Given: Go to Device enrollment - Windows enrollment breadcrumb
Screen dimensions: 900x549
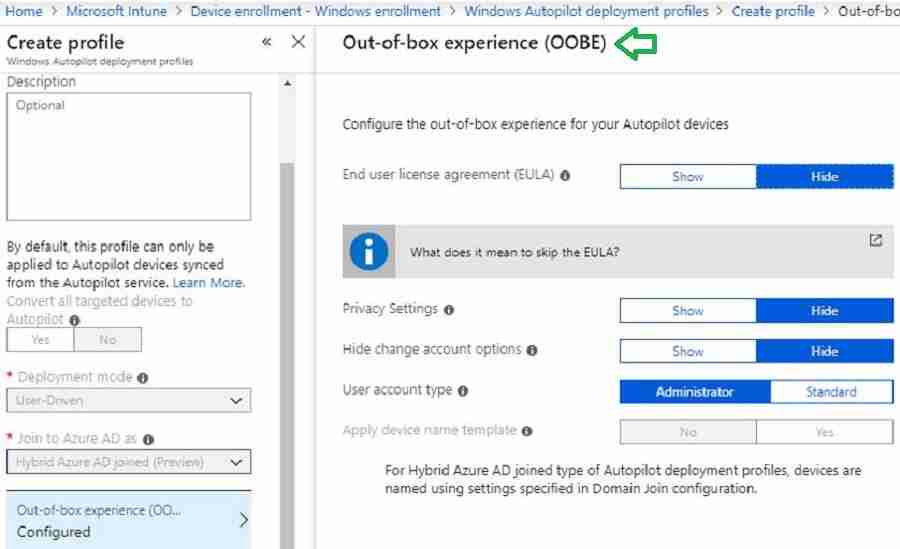Looking at the screenshot, I should click(x=316, y=11).
